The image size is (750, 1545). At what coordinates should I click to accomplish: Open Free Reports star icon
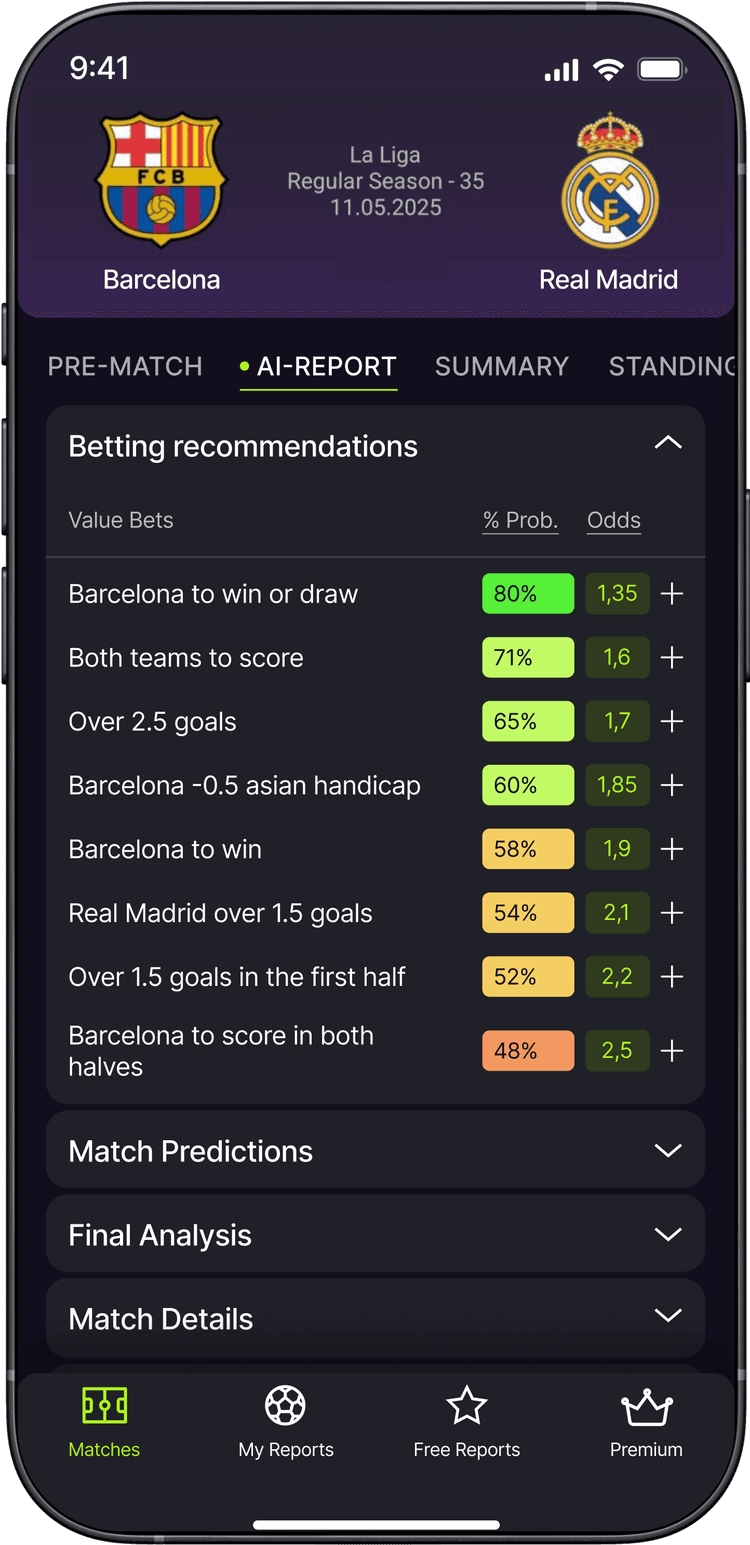click(x=466, y=1406)
